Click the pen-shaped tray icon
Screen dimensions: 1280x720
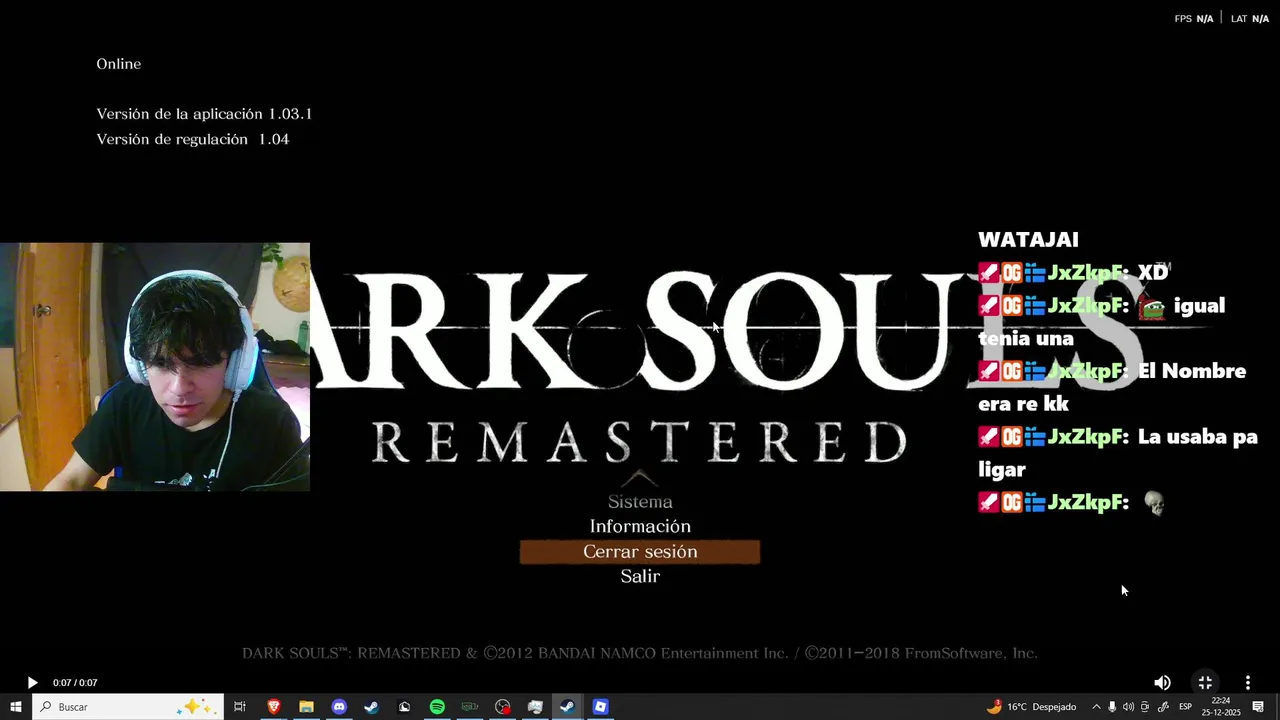point(1163,707)
